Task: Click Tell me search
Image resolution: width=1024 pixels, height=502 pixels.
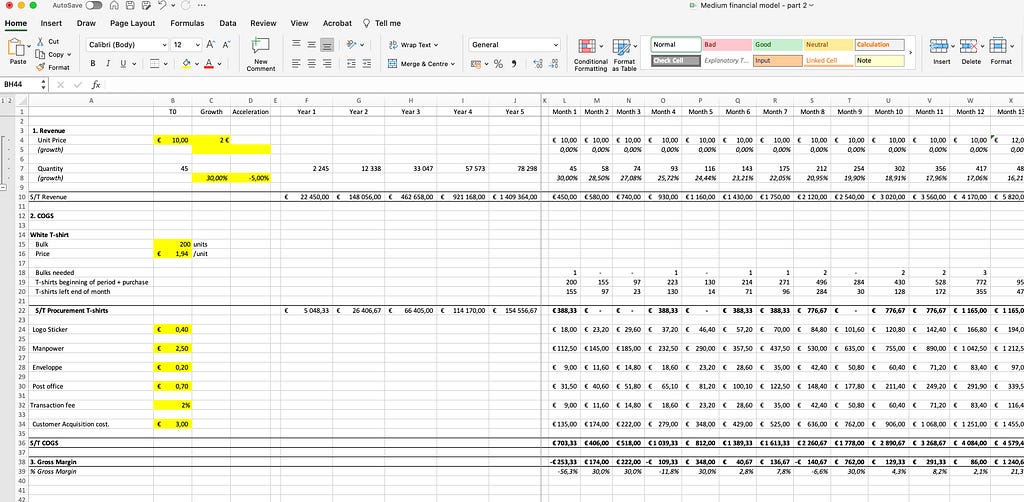Action: (x=382, y=23)
